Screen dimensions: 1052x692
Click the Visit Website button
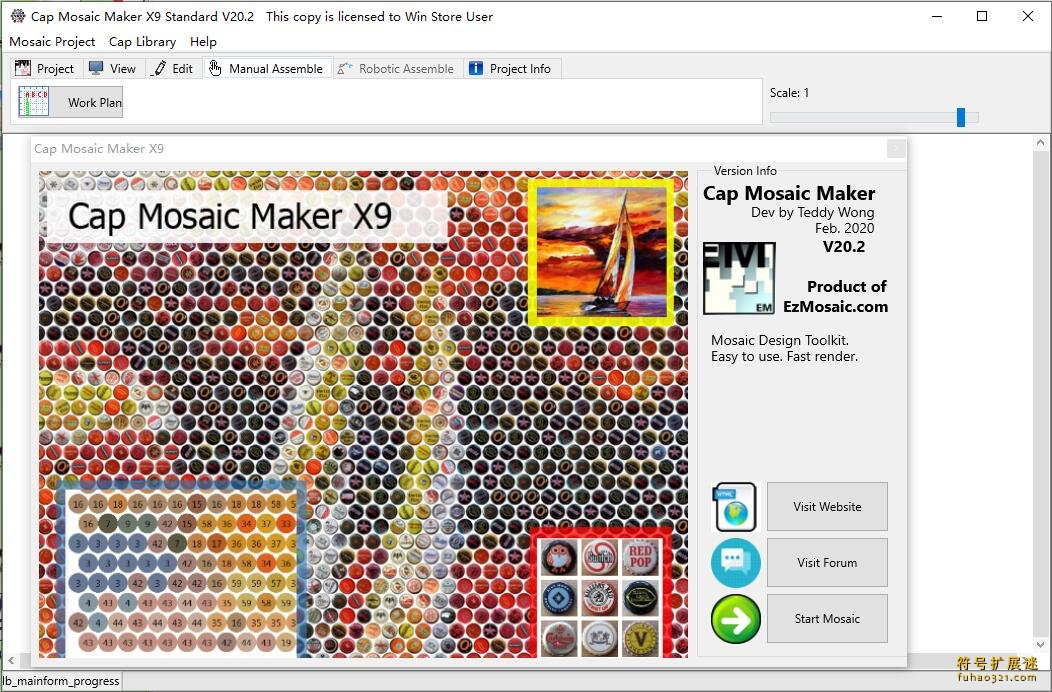(x=827, y=506)
